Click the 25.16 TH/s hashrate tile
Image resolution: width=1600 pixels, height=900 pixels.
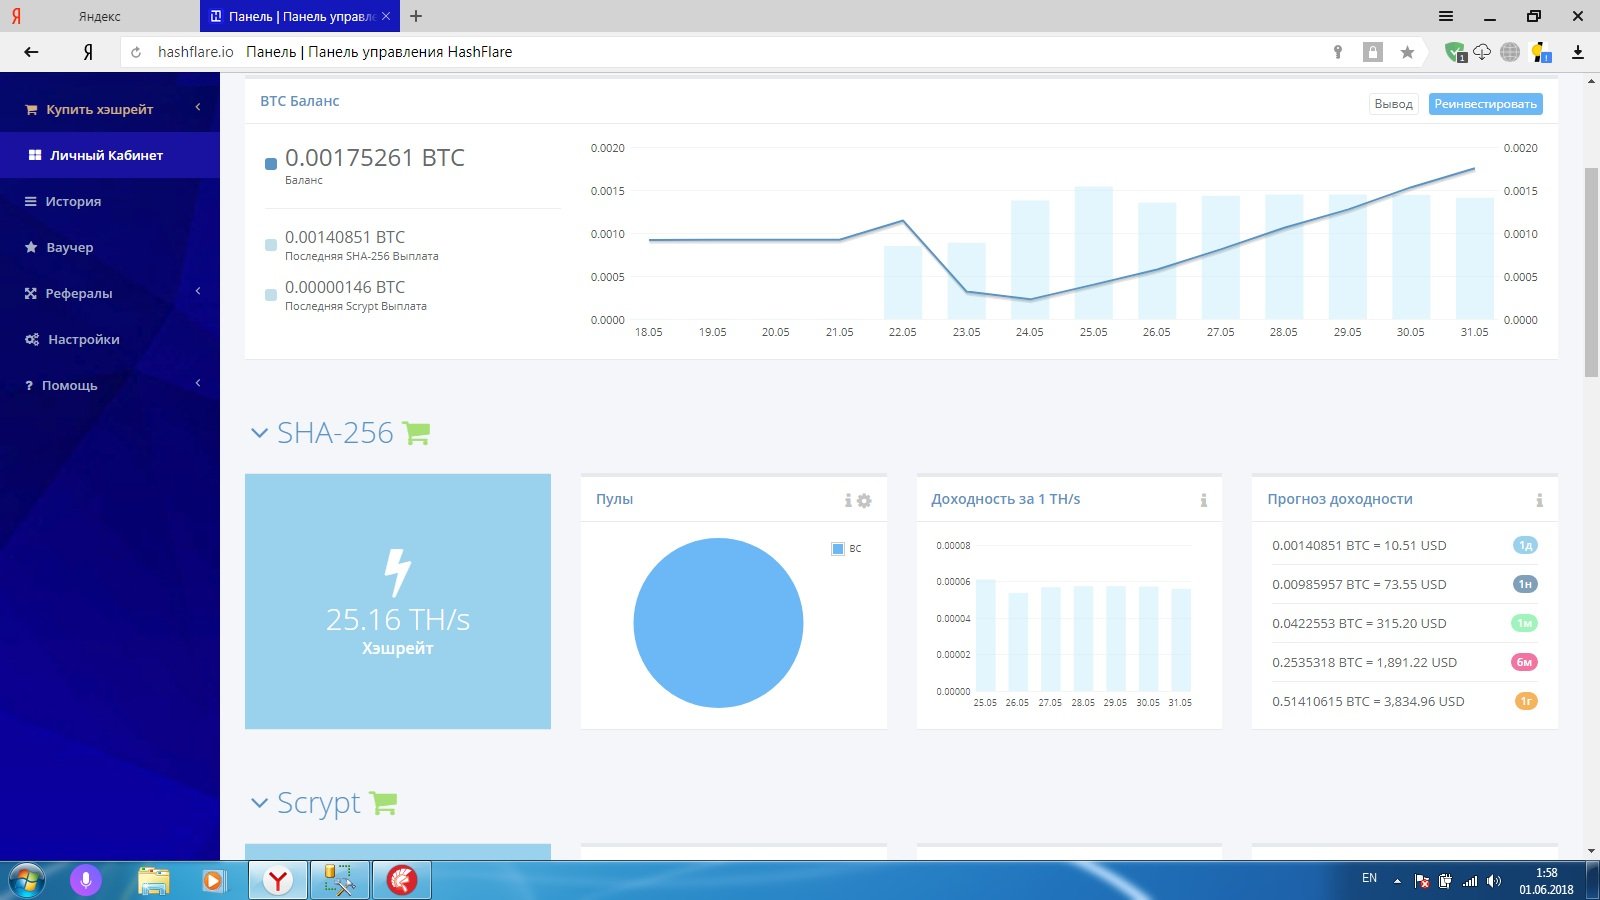398,601
